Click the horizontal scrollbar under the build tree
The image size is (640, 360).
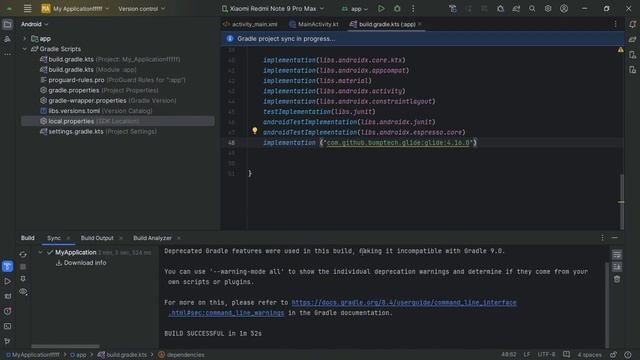click(65, 346)
